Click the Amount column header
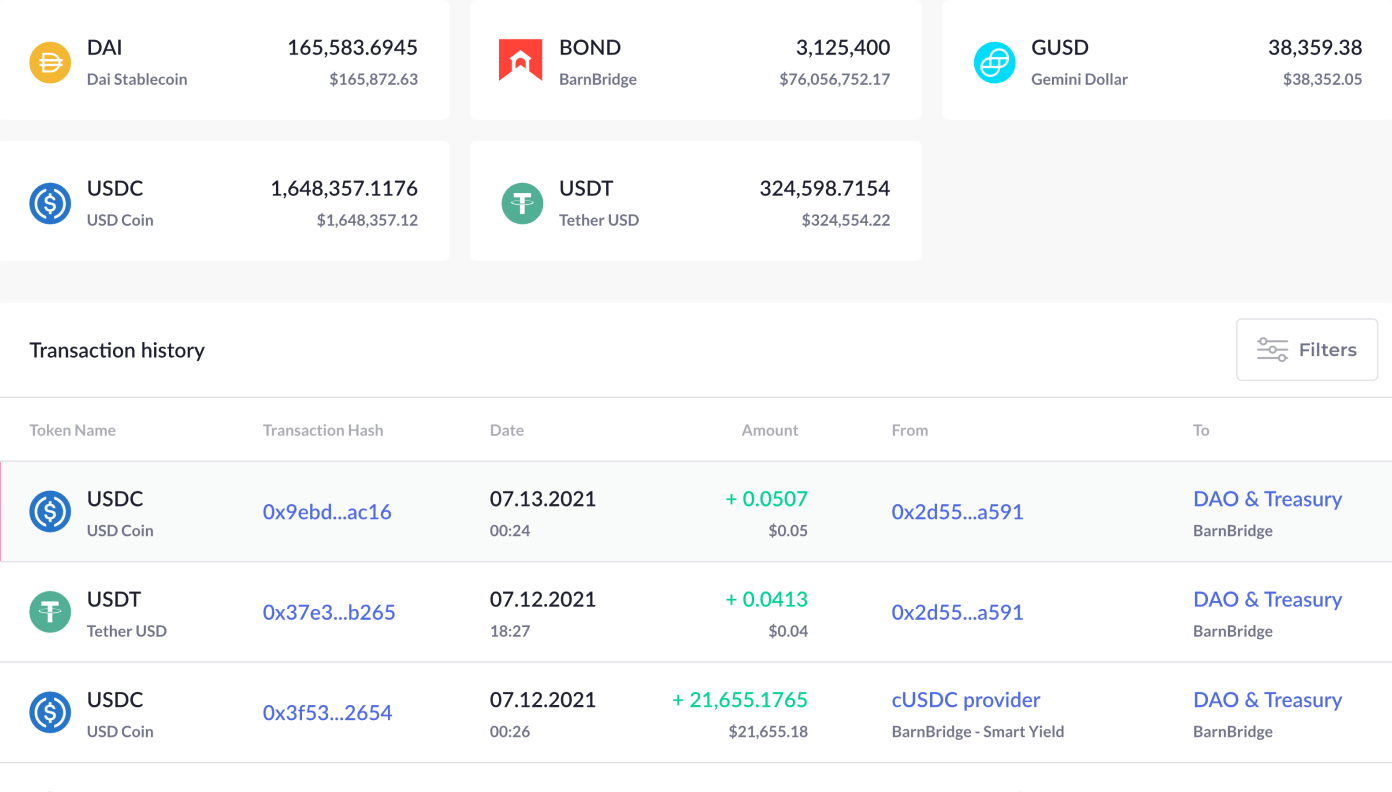The width and height of the screenshot is (1392, 792). pos(769,430)
